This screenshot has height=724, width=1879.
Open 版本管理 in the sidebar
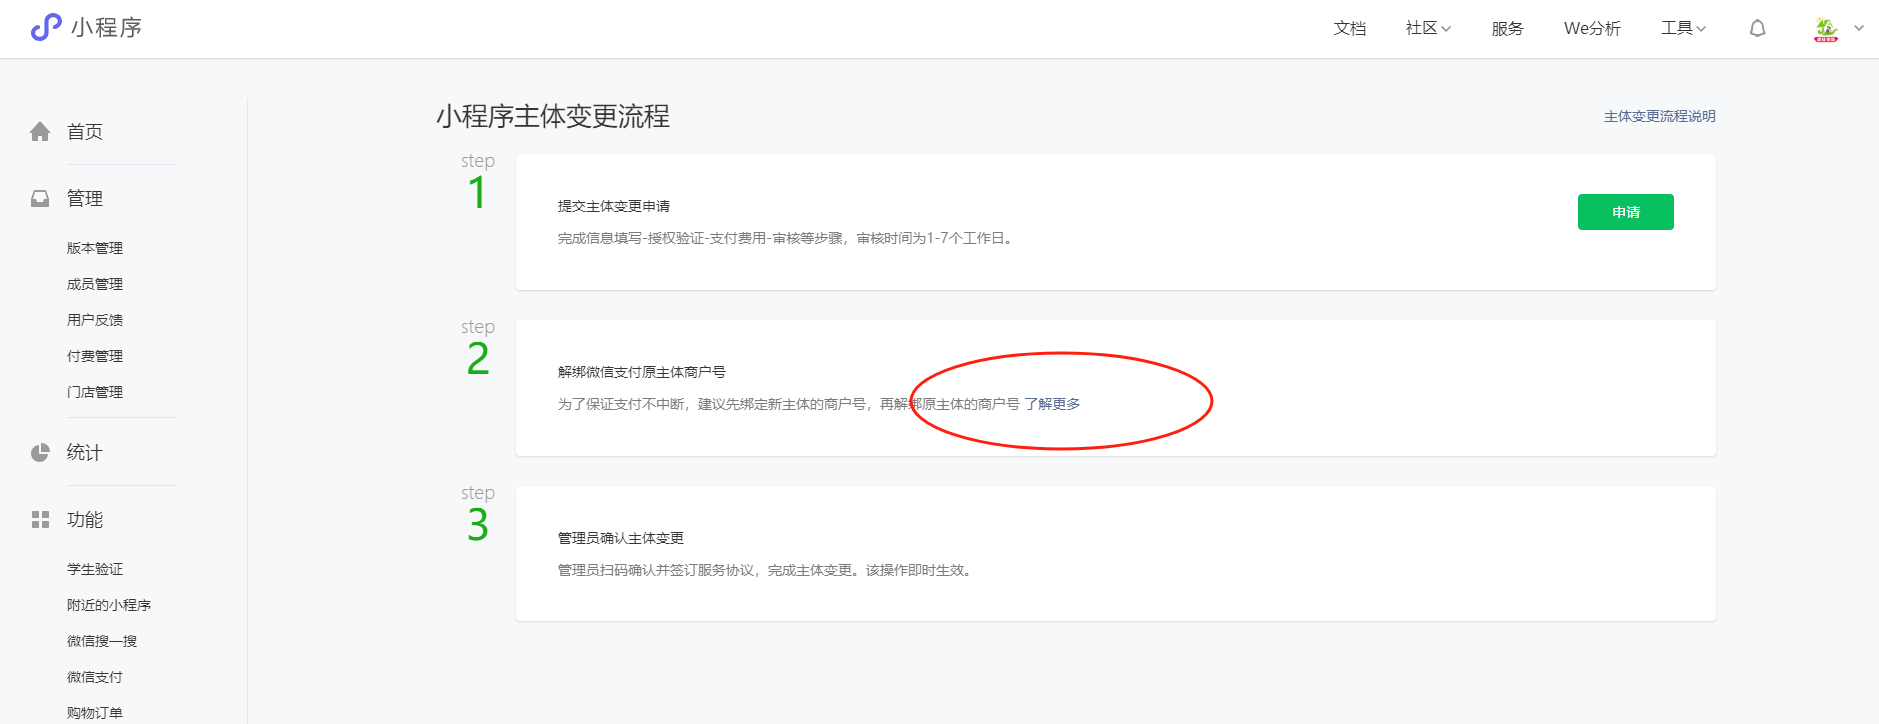(x=95, y=248)
